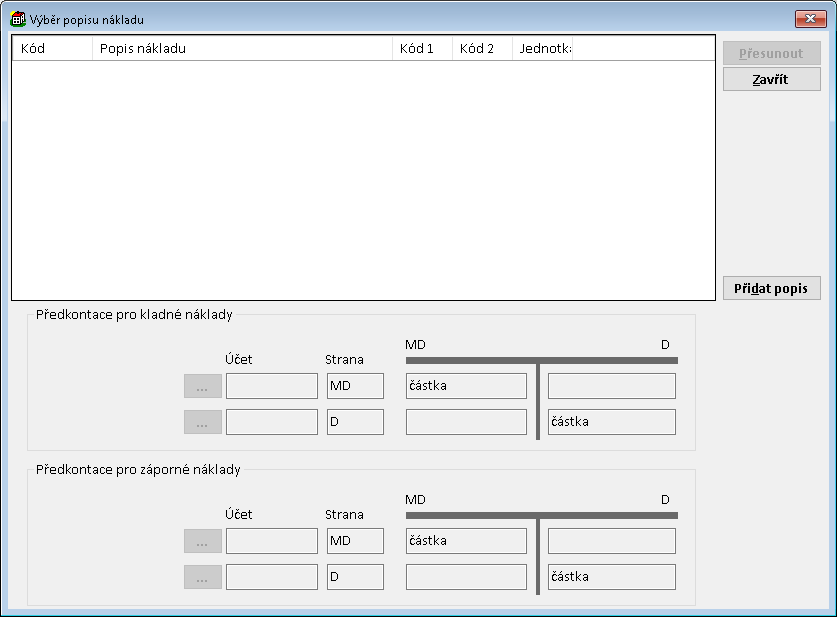Image resolution: width=837 pixels, height=617 pixels.
Task: Click the Kód 2 column header
Action: click(482, 48)
